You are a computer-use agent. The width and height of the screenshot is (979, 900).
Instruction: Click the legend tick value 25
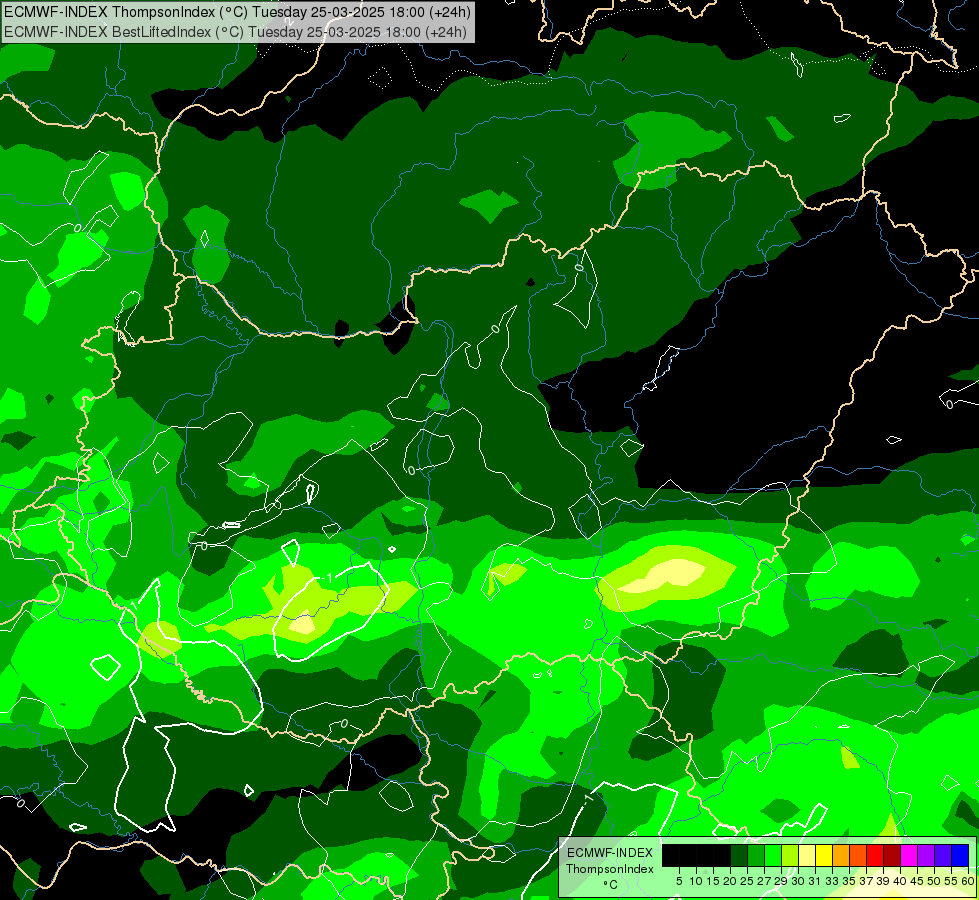tap(747, 881)
